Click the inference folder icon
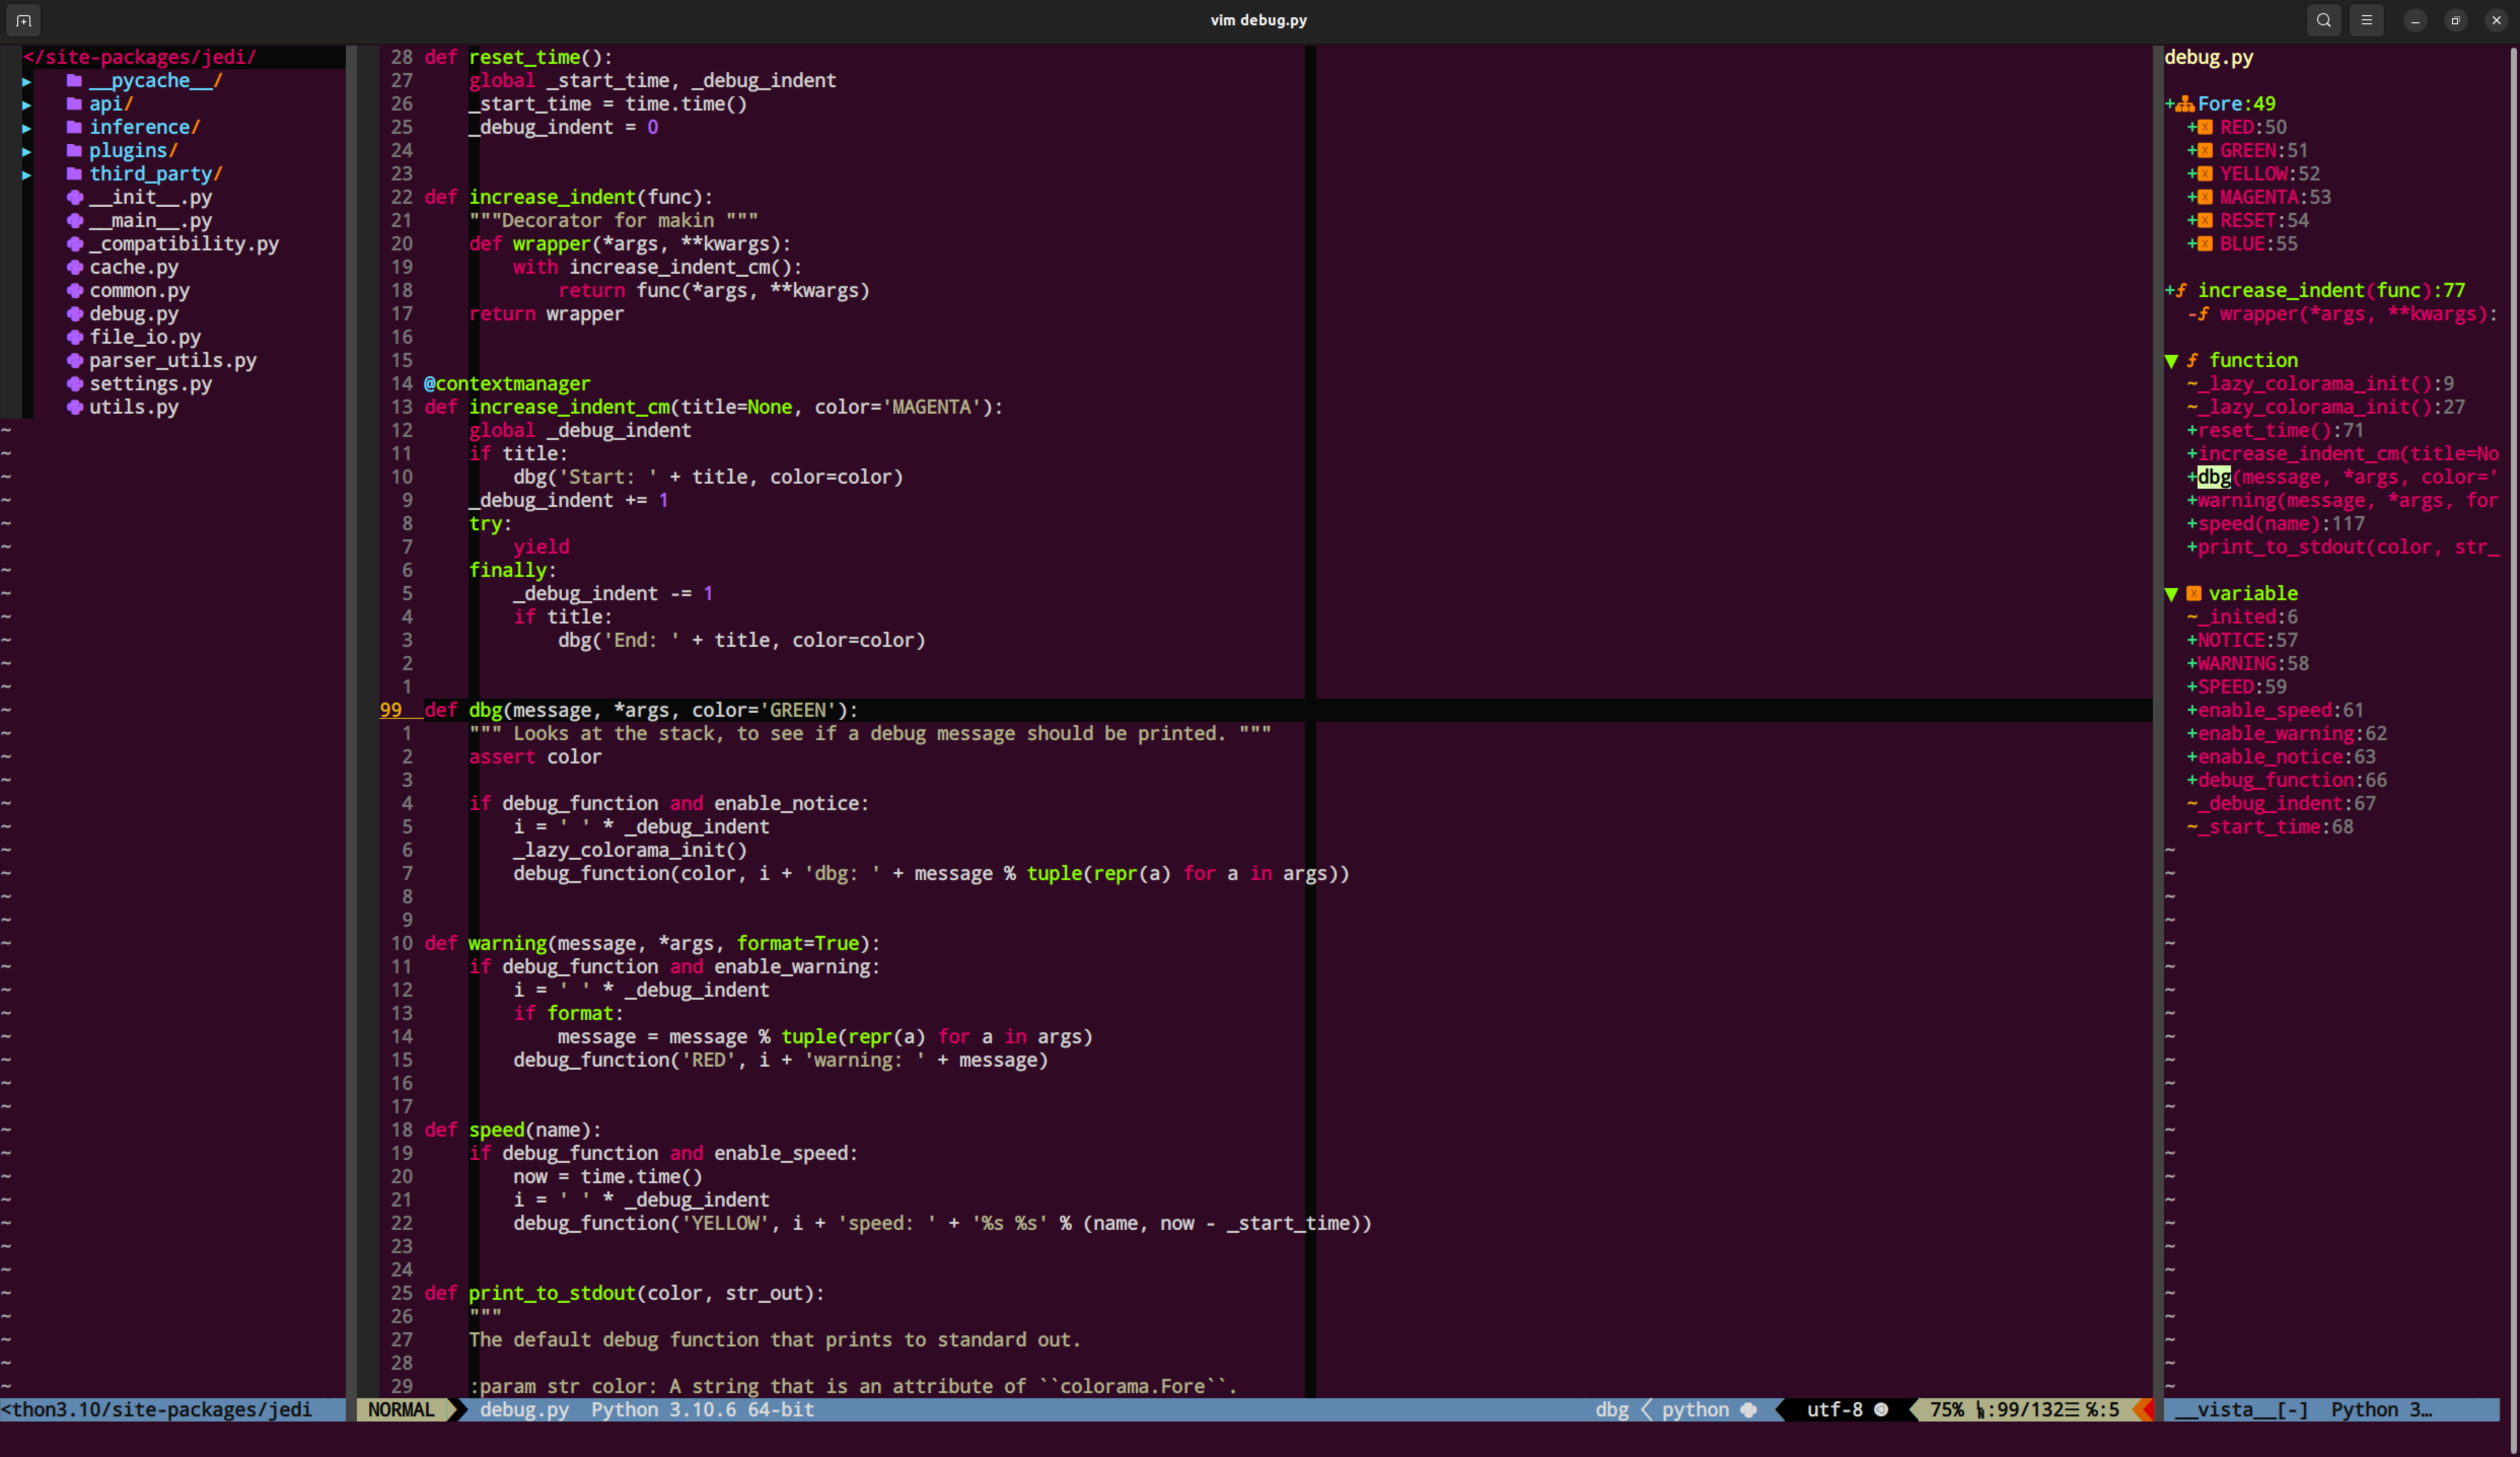This screenshot has width=2520, height=1457. (75, 127)
